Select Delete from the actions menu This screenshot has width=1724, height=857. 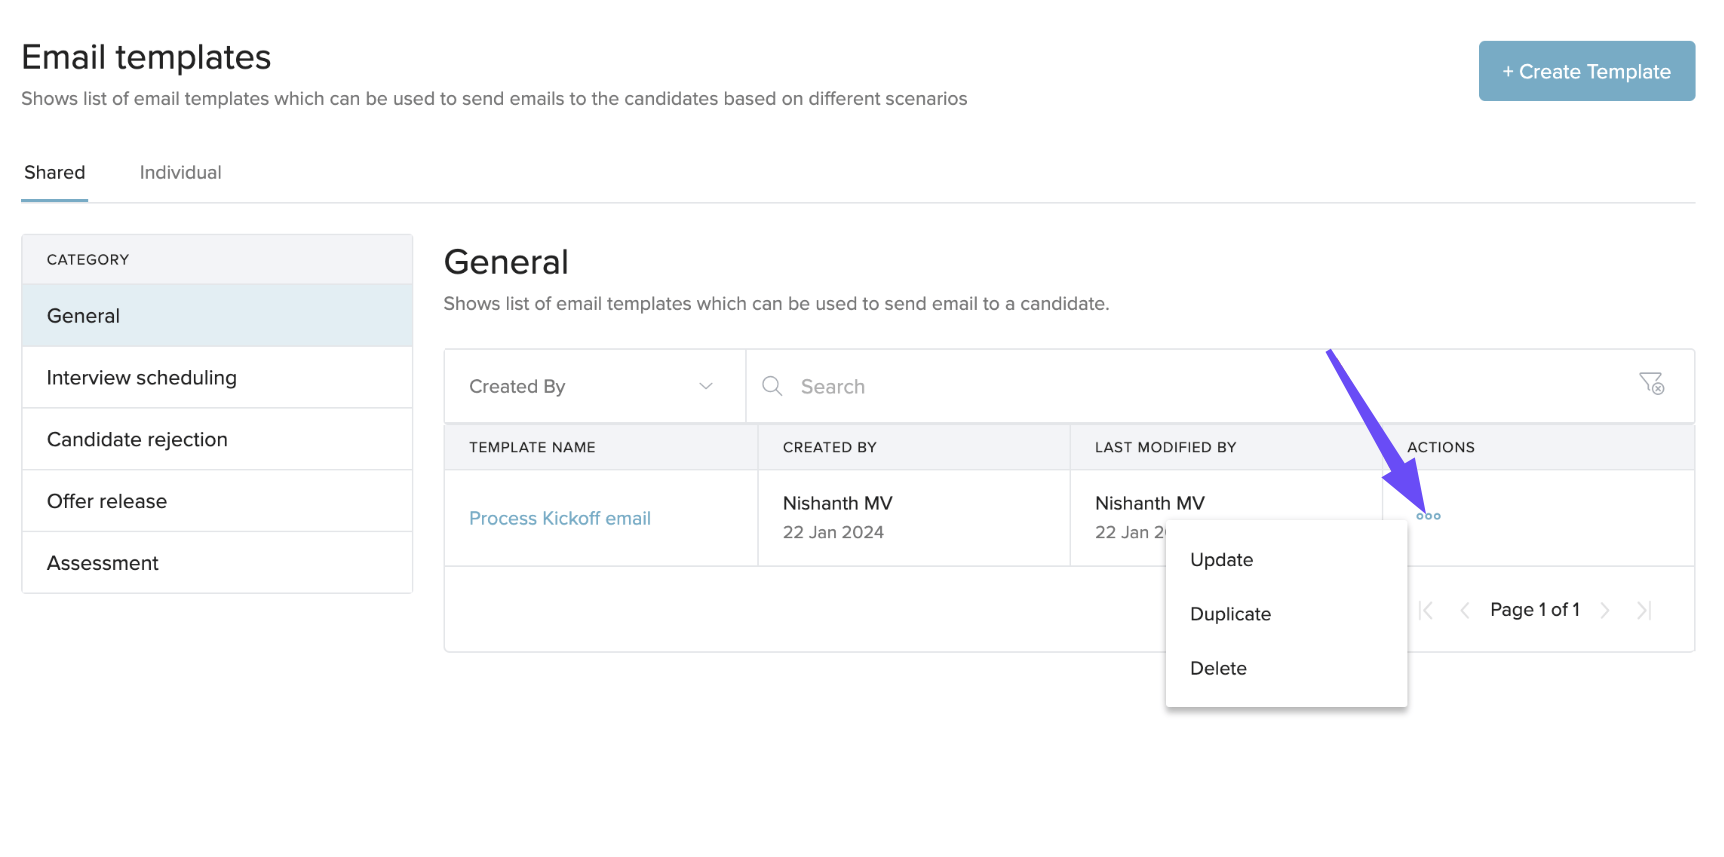coord(1218,668)
